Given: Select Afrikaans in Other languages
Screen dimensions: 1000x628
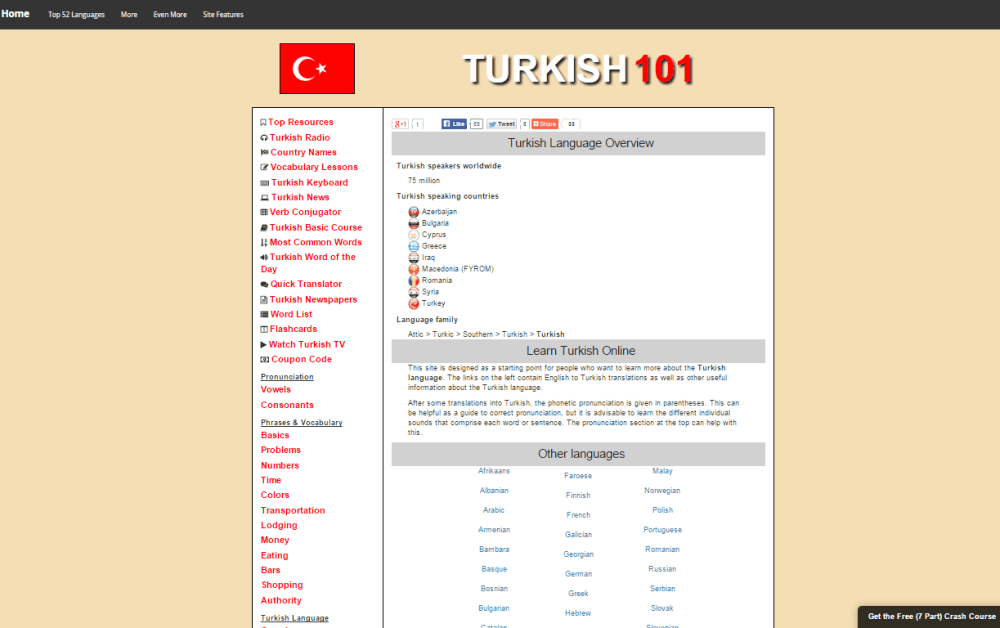Looking at the screenshot, I should tap(494, 471).
